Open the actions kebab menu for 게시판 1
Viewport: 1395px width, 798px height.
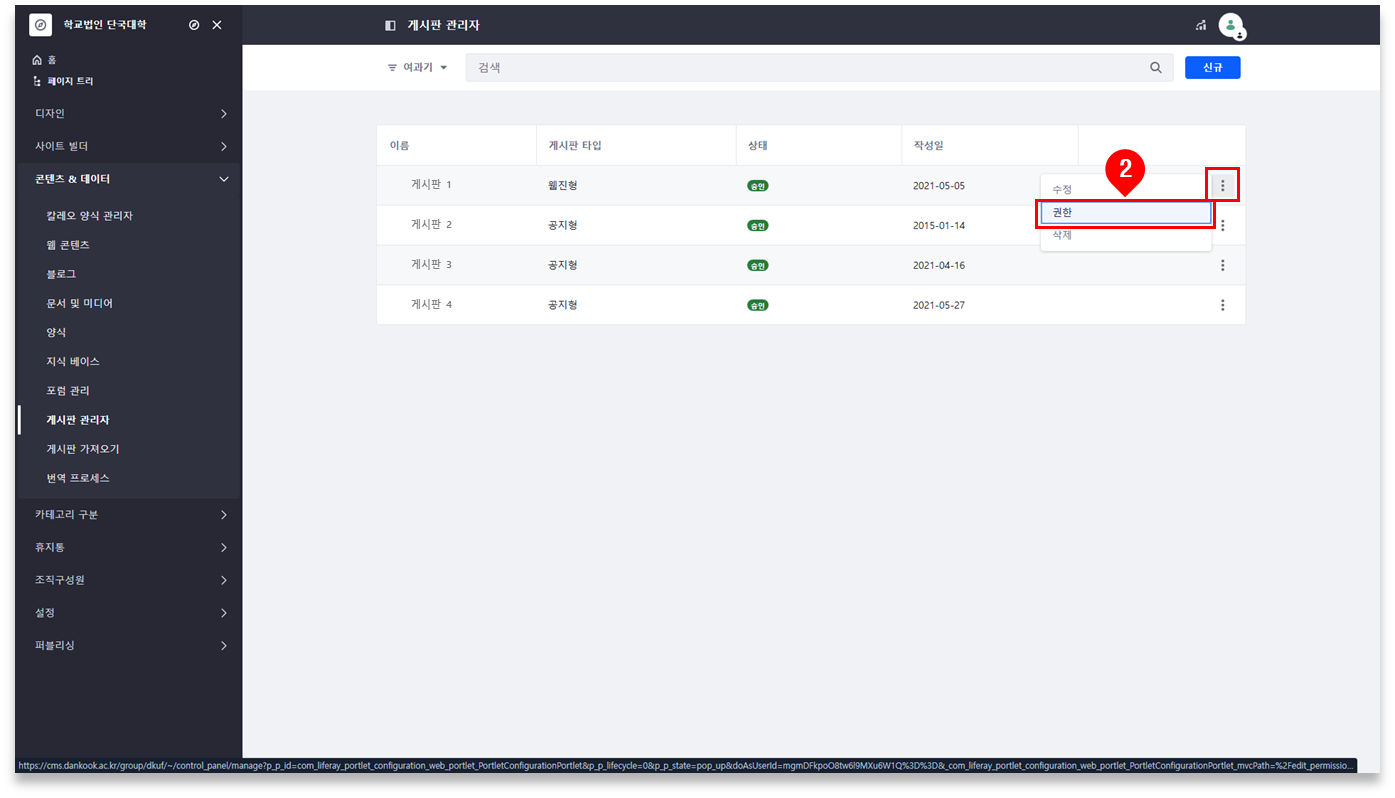tap(1222, 185)
